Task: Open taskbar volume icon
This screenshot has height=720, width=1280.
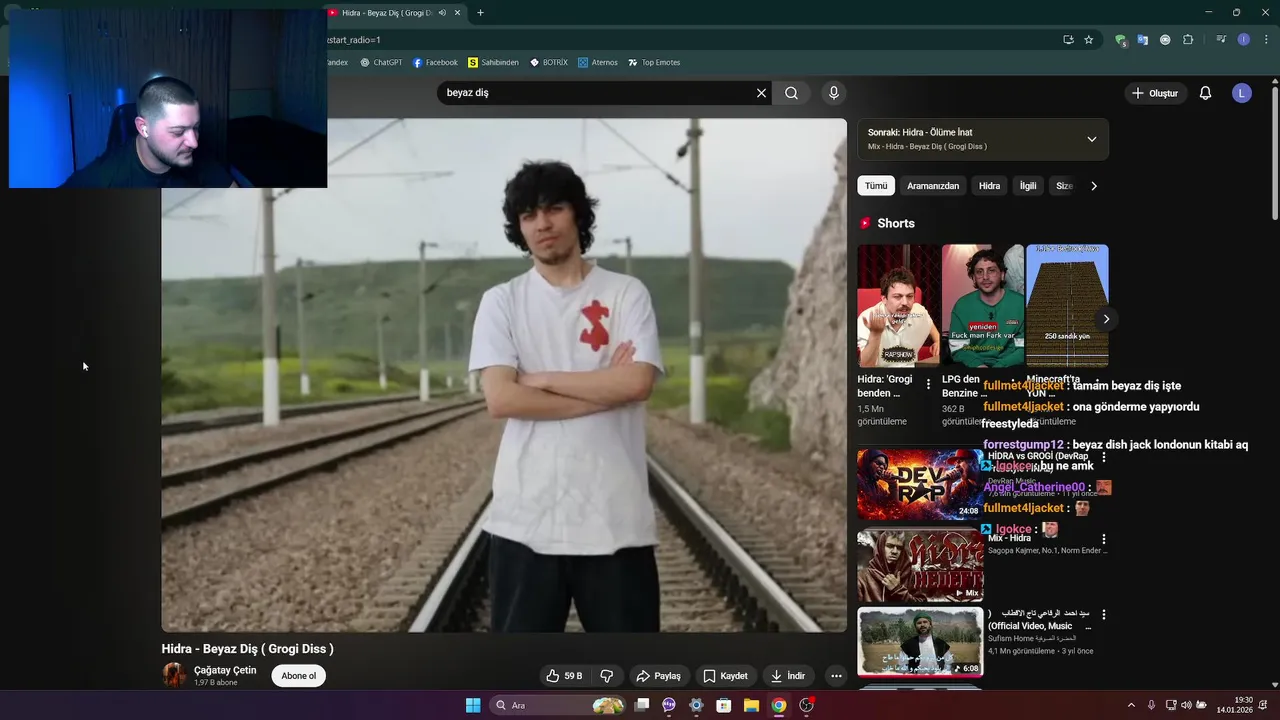Action: point(1186,705)
